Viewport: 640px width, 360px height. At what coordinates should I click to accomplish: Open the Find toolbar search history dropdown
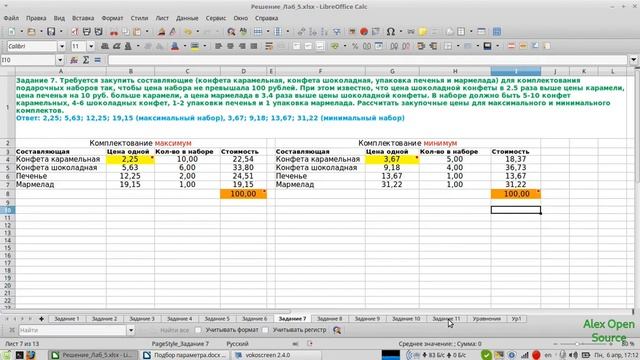[x=131, y=330]
